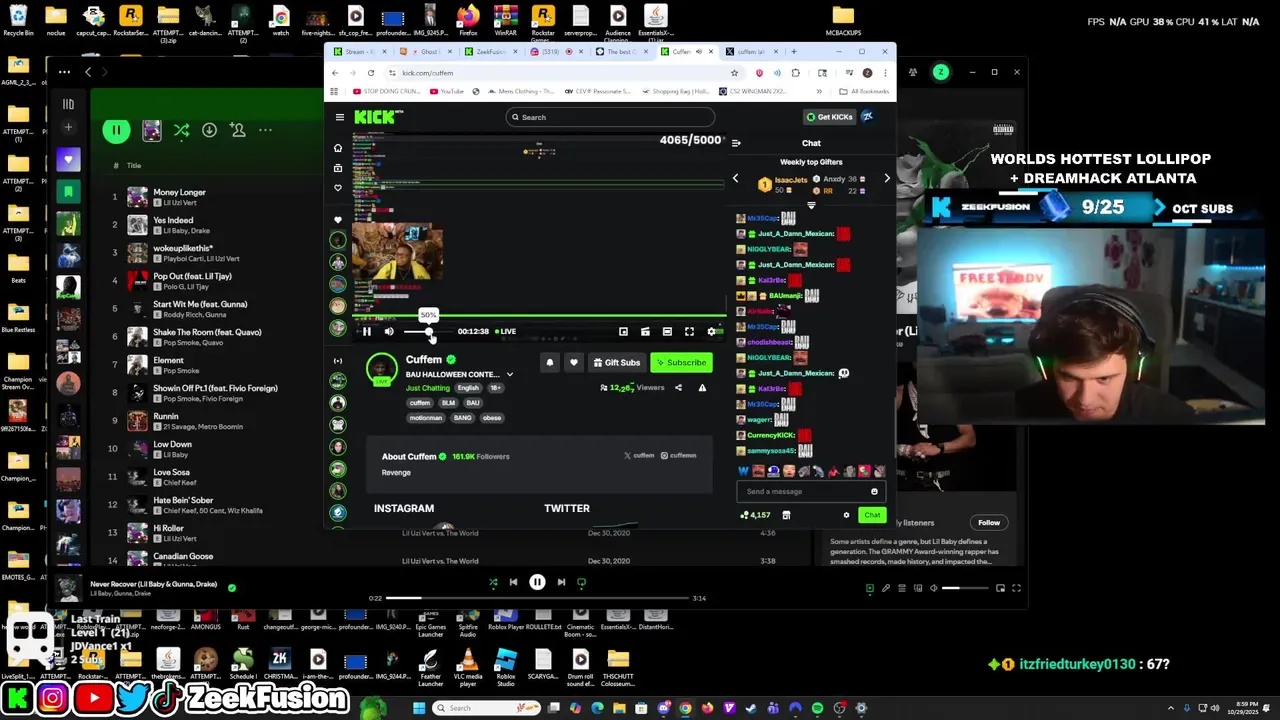Open the All Bookmarks folder
The width and height of the screenshot is (1280, 720).
pyautogui.click(x=863, y=91)
